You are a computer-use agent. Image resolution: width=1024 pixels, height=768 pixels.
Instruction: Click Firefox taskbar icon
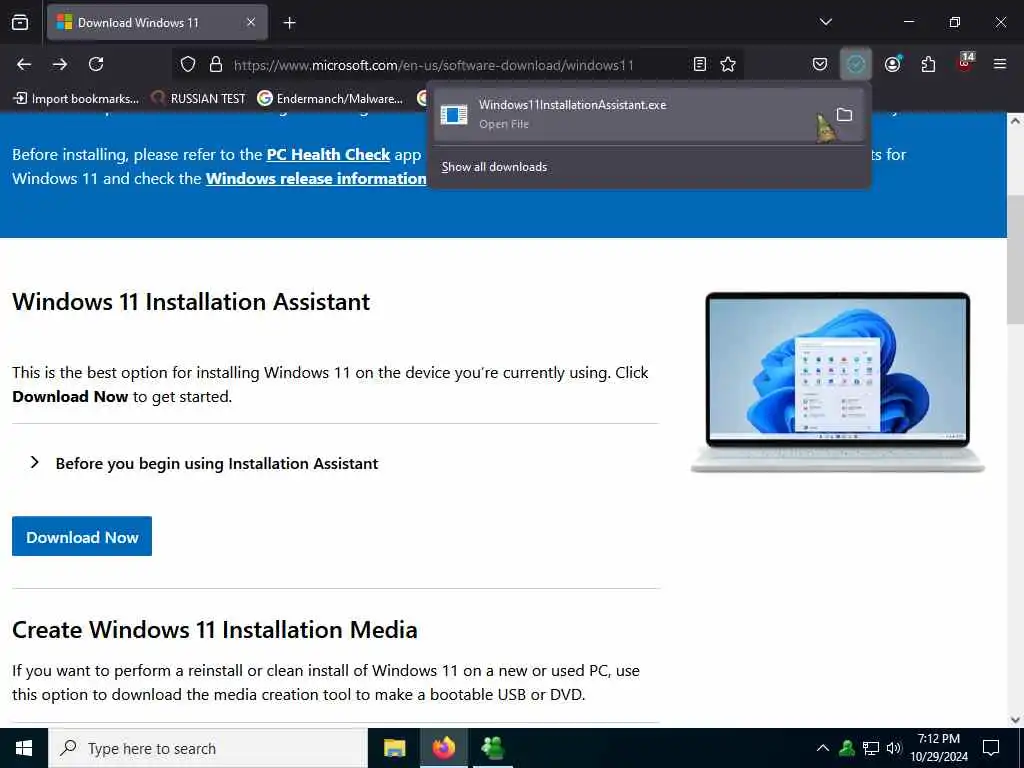point(443,748)
